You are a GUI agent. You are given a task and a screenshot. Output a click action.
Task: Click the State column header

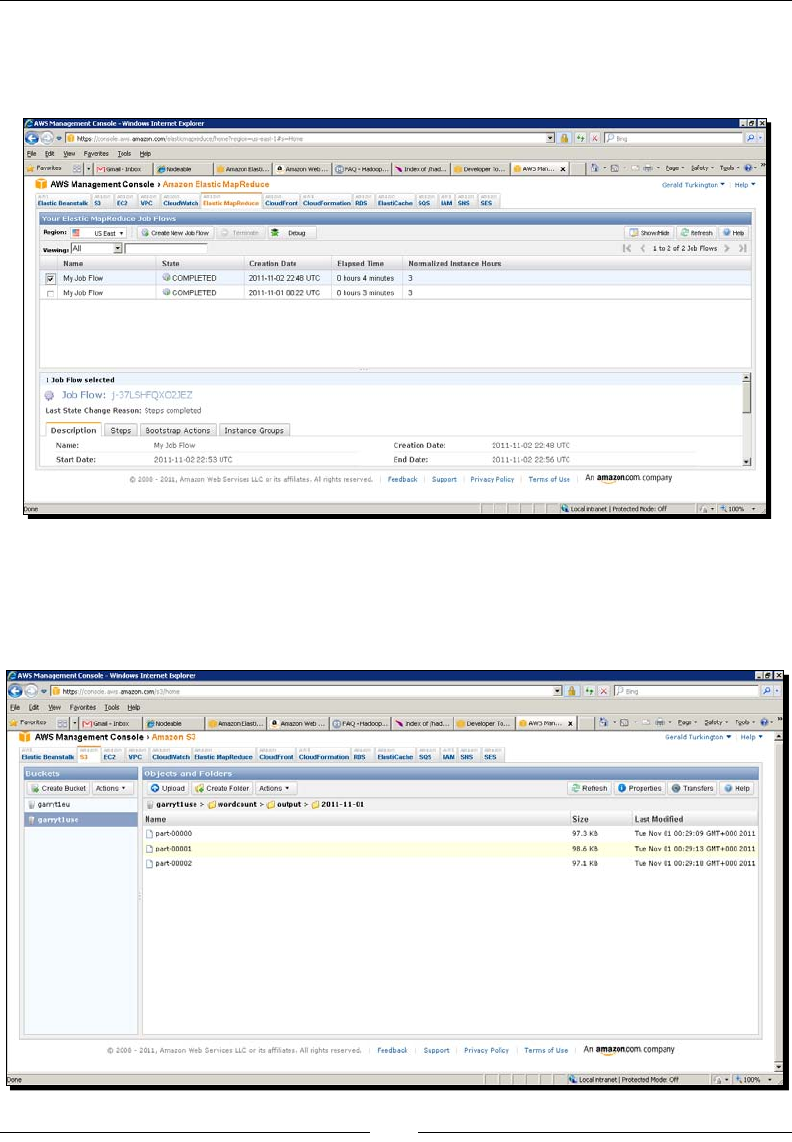[200, 264]
